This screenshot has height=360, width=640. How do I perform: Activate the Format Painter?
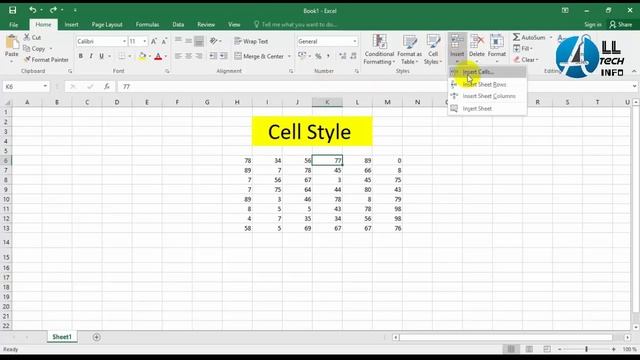[46, 60]
